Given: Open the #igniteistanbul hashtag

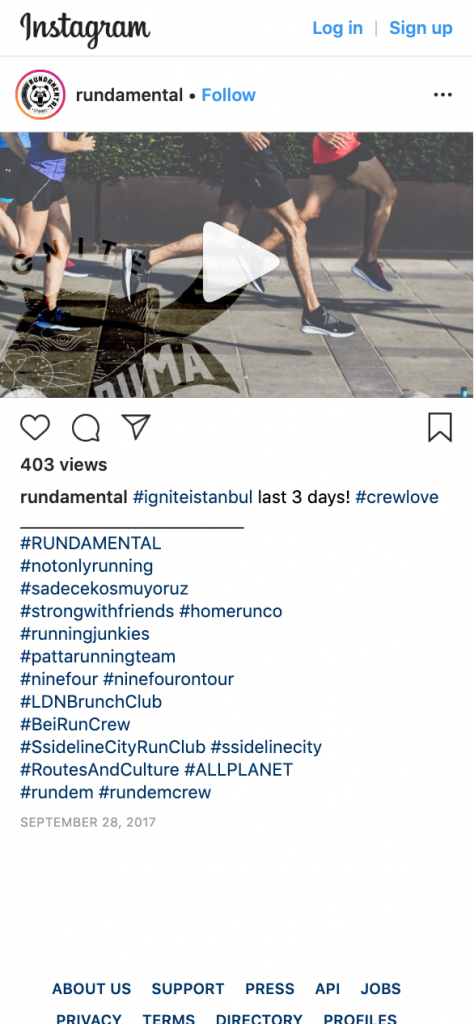Looking at the screenshot, I should tap(193, 497).
